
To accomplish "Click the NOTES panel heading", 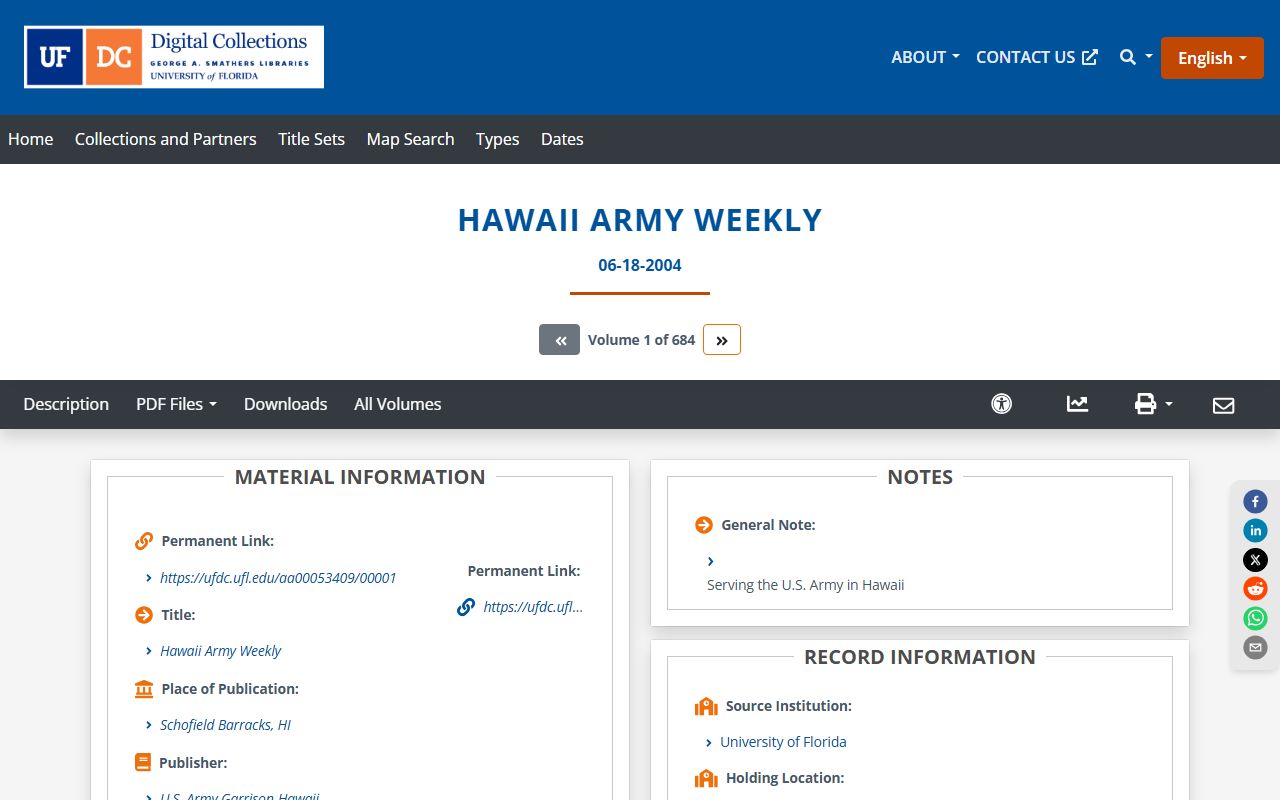I will [x=920, y=477].
